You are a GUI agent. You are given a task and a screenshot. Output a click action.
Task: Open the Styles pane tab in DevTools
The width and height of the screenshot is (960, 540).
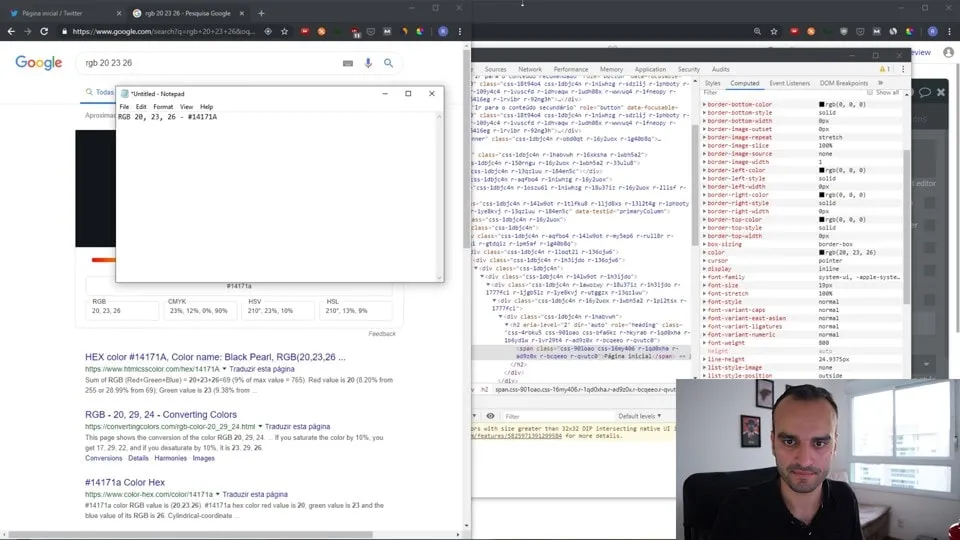coord(712,83)
